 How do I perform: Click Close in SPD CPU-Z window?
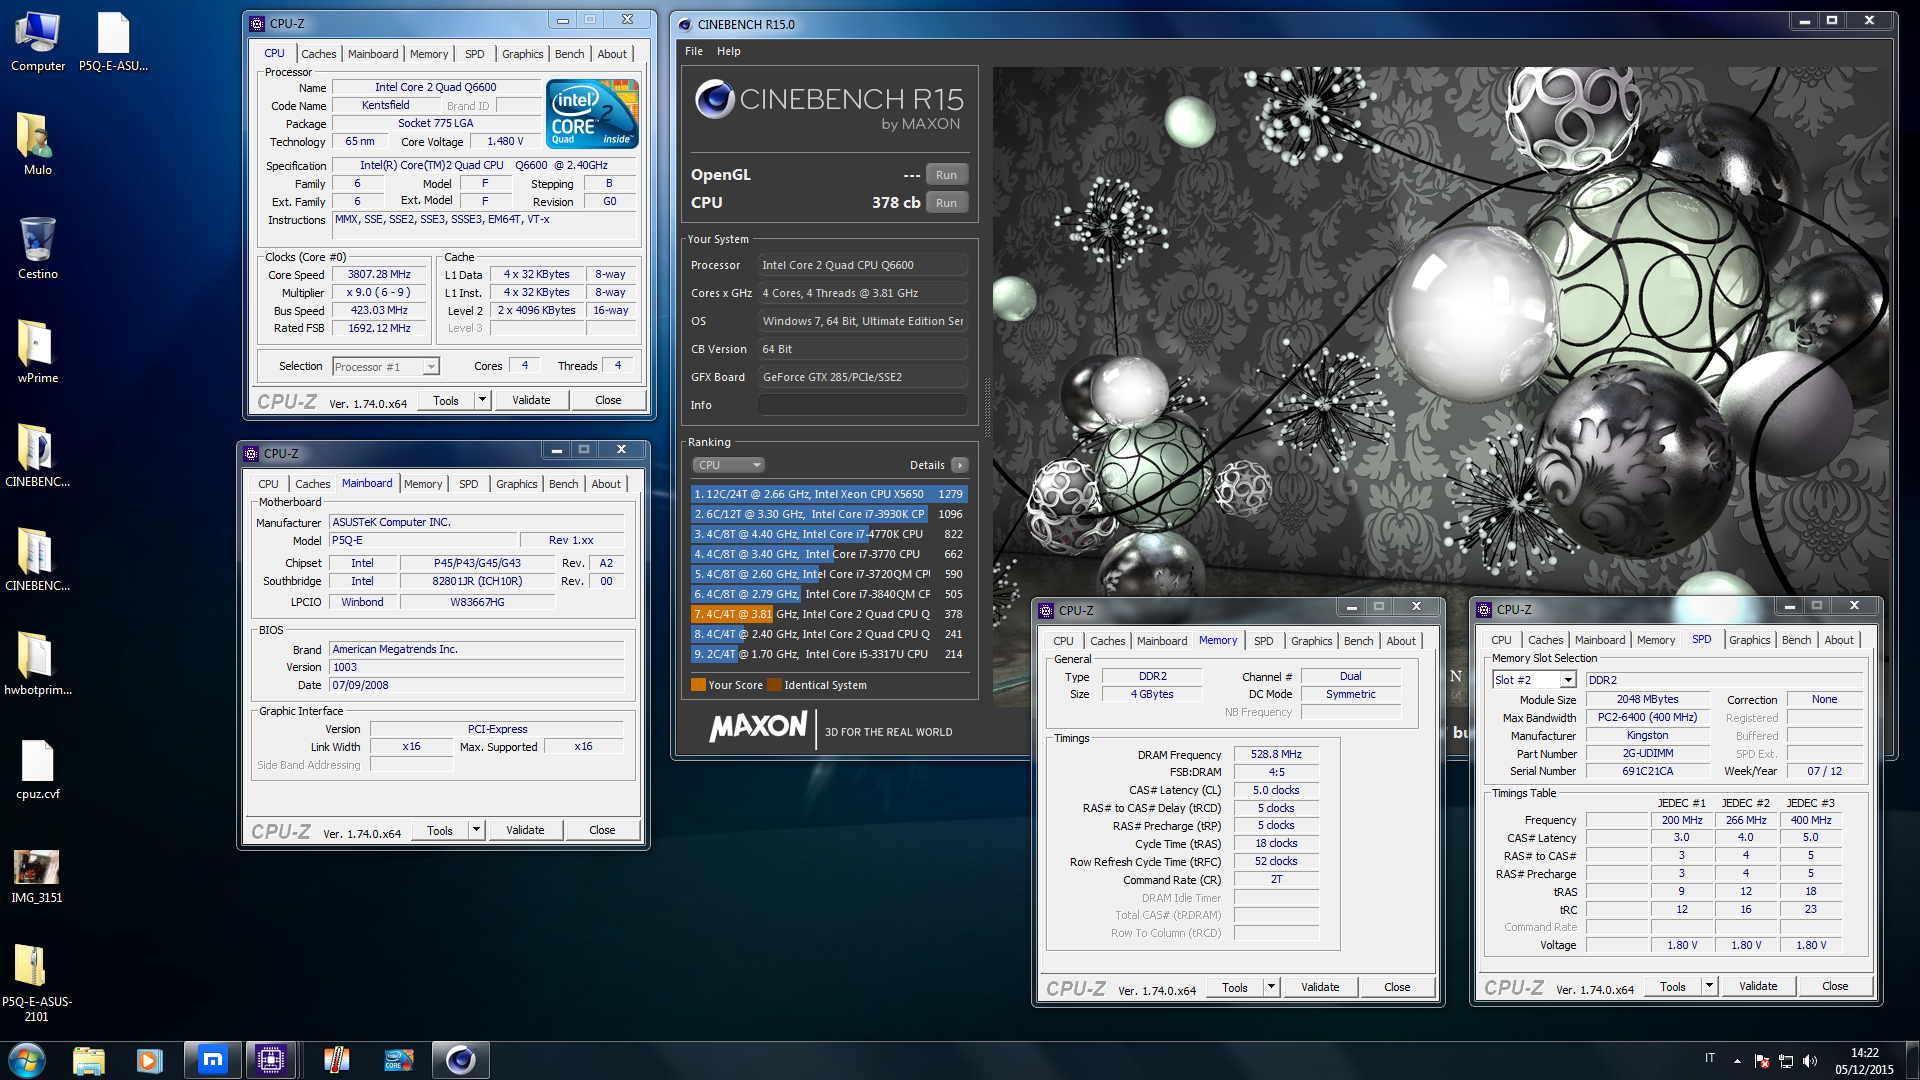coord(1835,986)
